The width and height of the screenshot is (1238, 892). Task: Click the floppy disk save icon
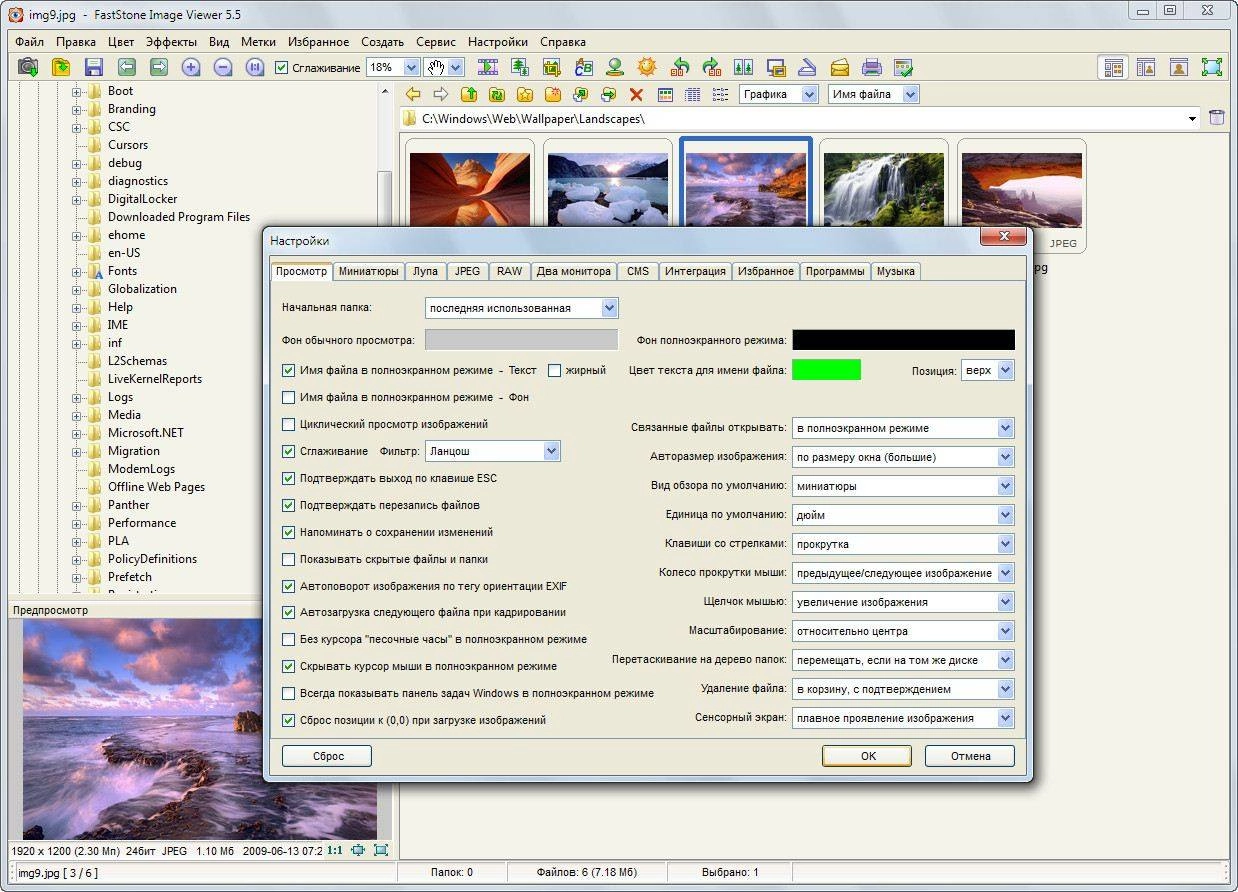pos(94,67)
